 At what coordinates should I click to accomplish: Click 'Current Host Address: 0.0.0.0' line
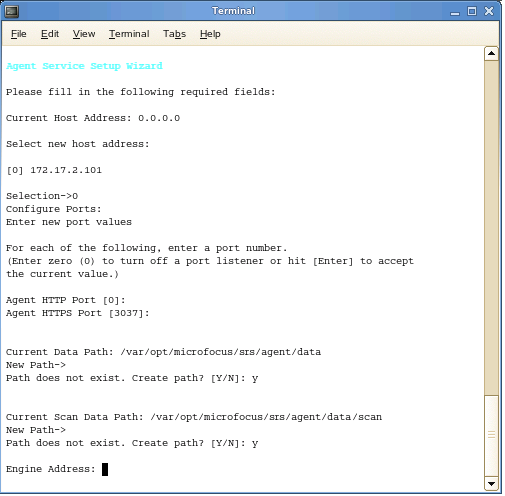click(x=93, y=118)
